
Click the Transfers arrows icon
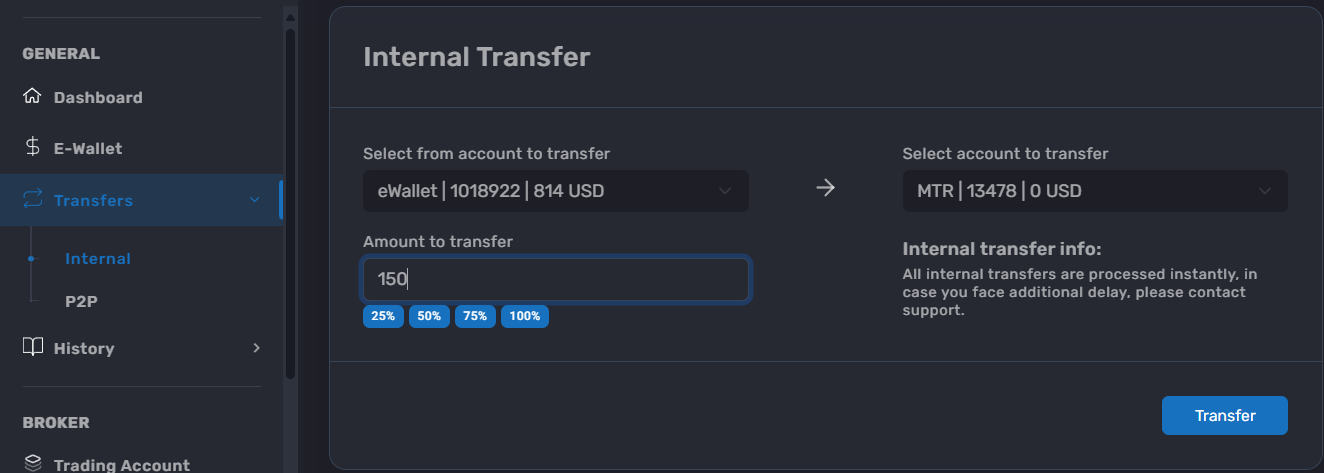tap(32, 200)
